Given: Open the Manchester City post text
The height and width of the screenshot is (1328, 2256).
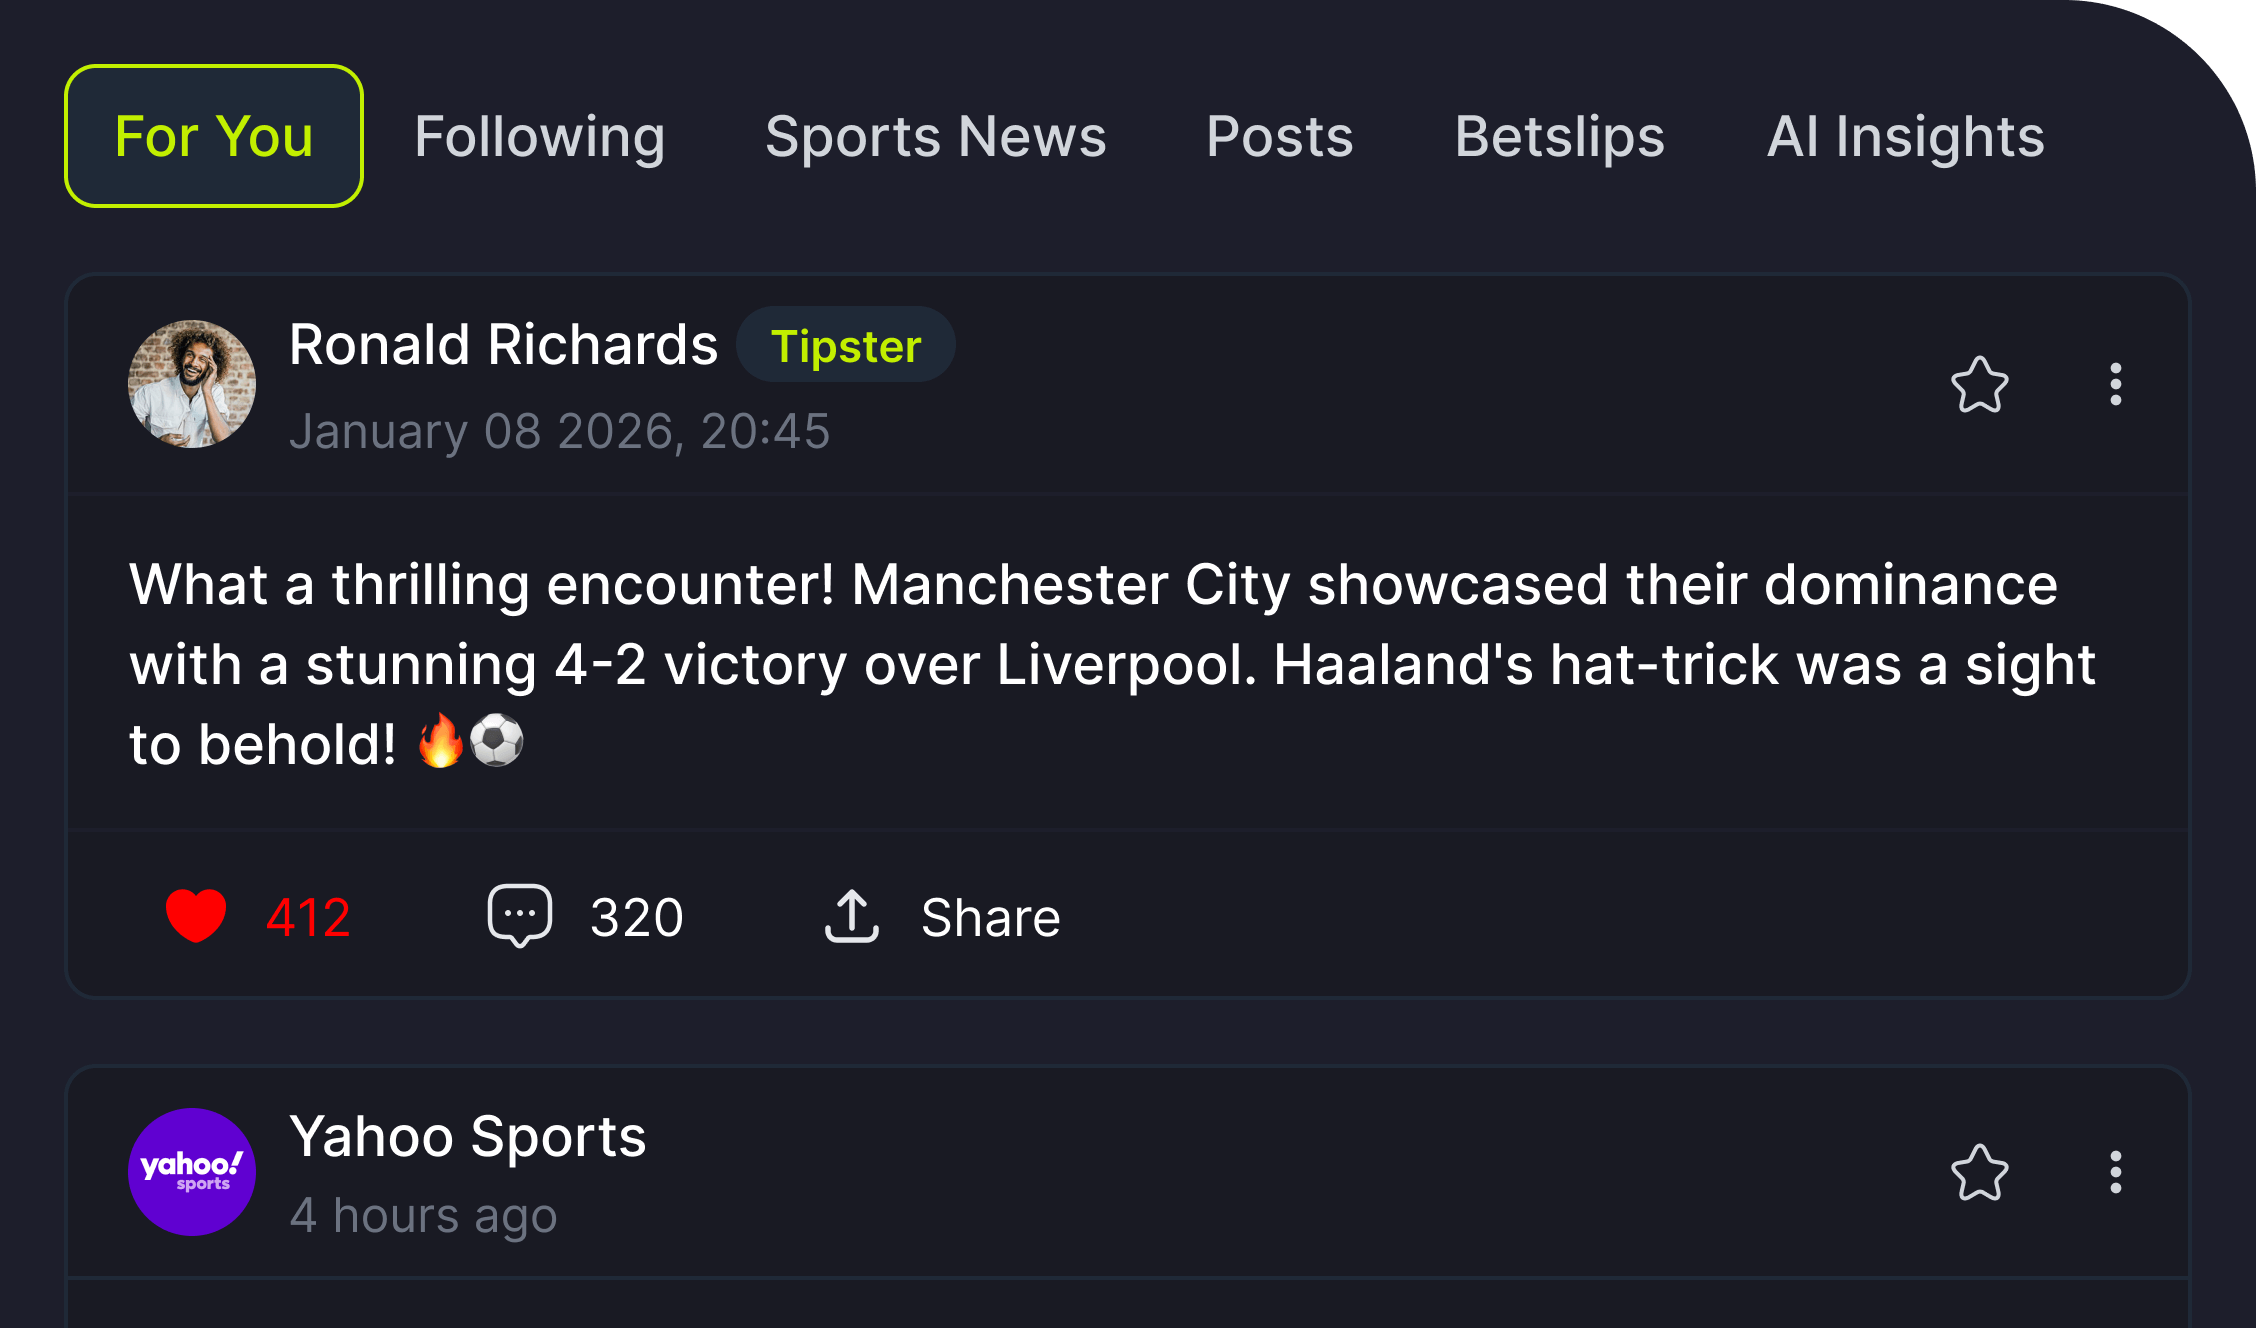Looking at the screenshot, I should 1100,664.
